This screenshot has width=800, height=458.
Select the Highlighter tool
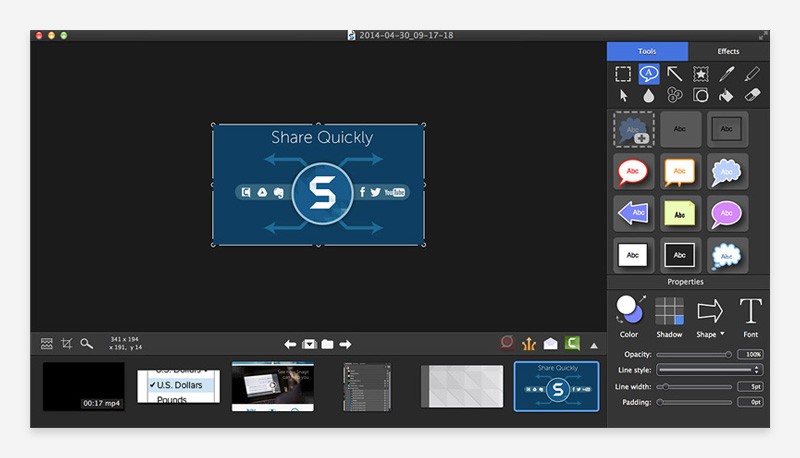(x=752, y=74)
